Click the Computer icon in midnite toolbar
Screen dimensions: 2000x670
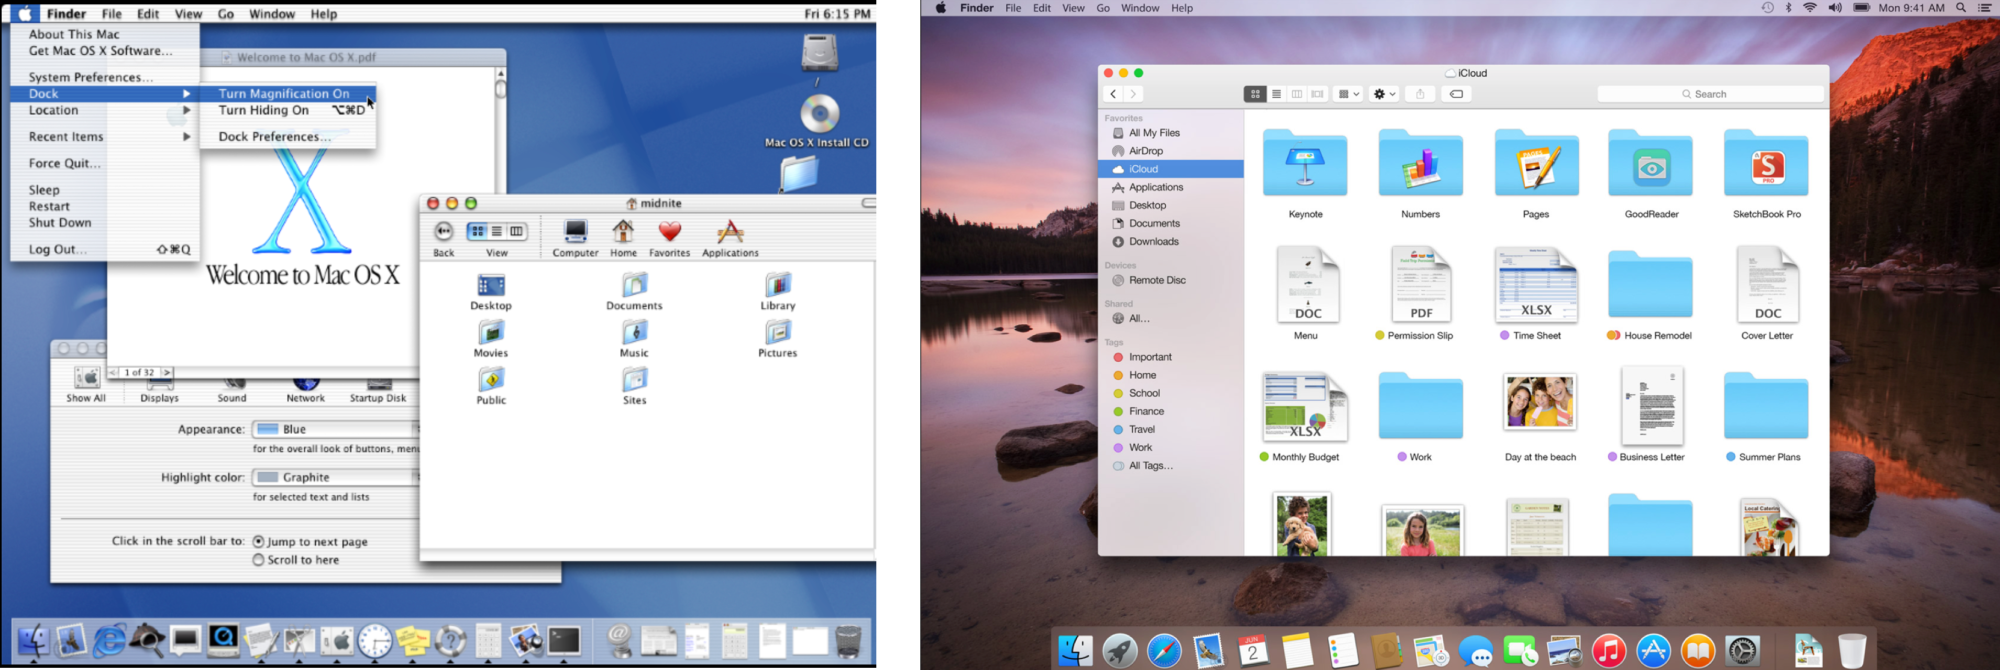pos(575,238)
